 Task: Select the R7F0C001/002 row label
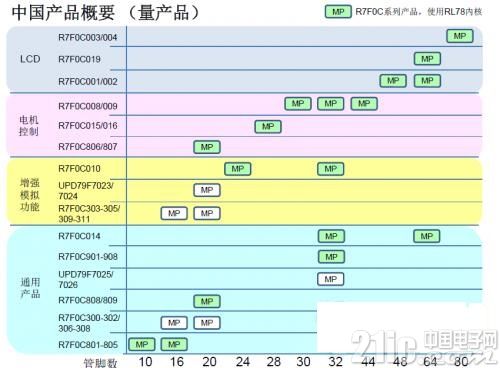88,82
